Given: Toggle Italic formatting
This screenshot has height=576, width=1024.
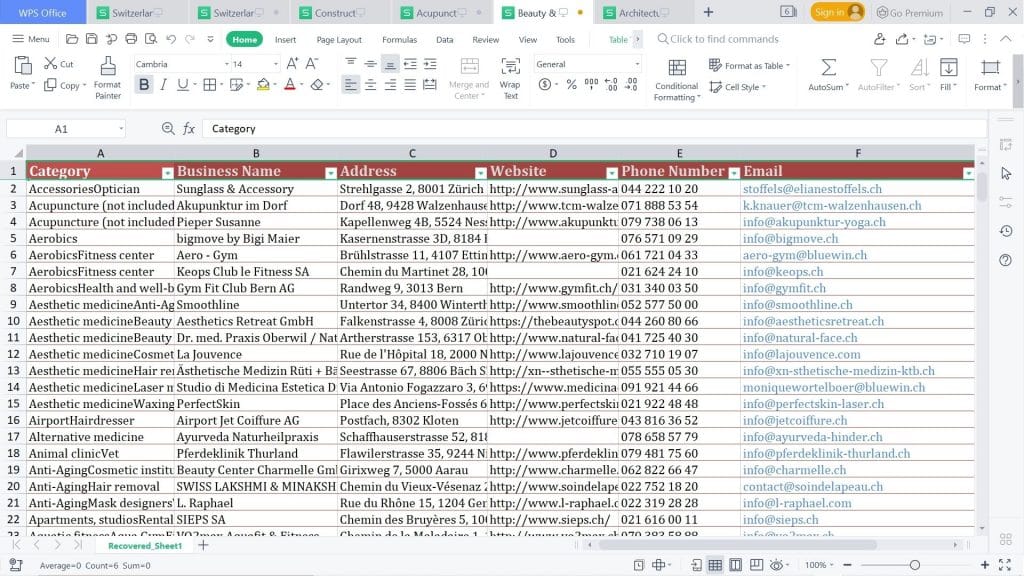Looking at the screenshot, I should coord(163,84).
